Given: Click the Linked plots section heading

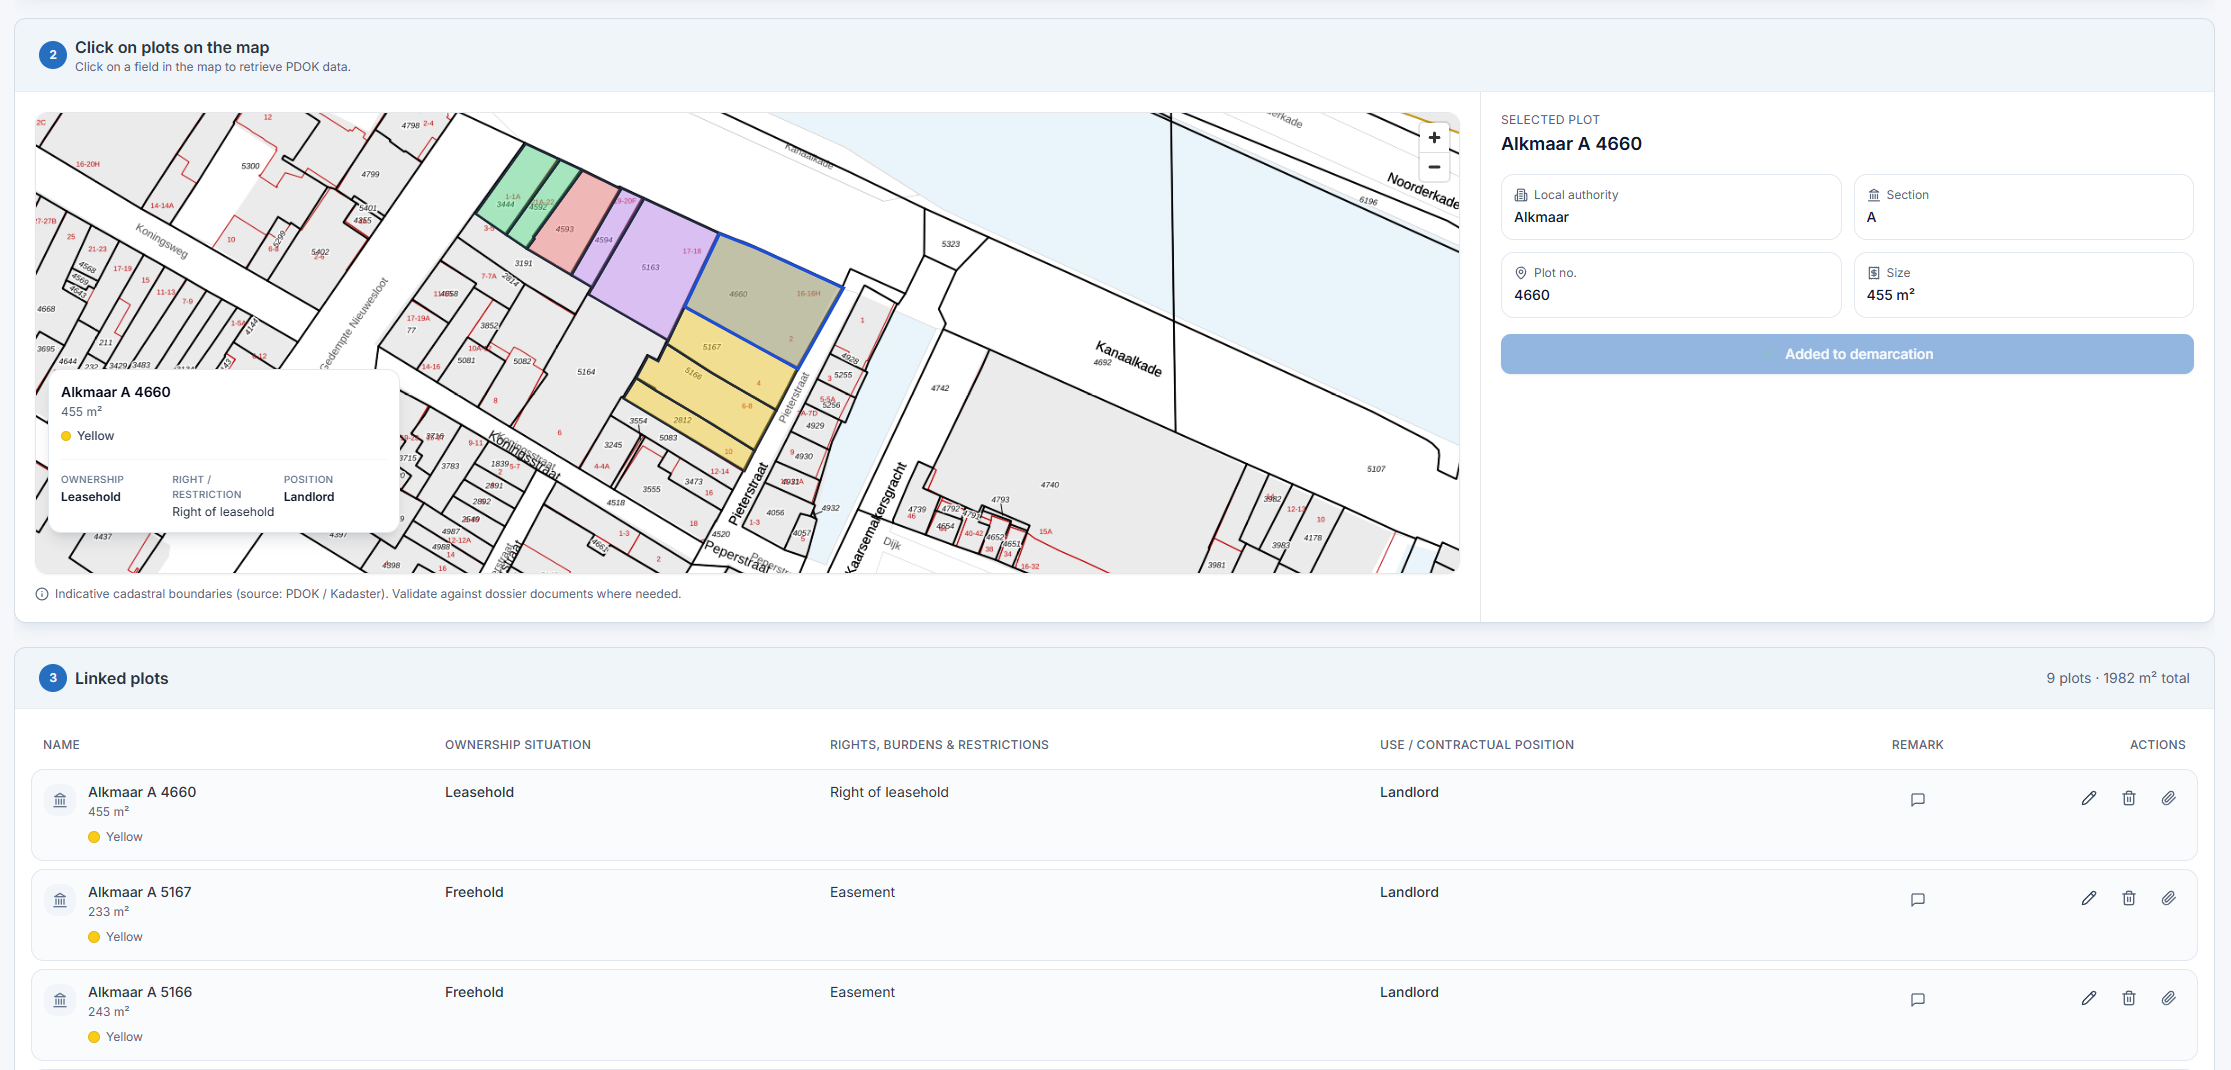Looking at the screenshot, I should click(121, 678).
